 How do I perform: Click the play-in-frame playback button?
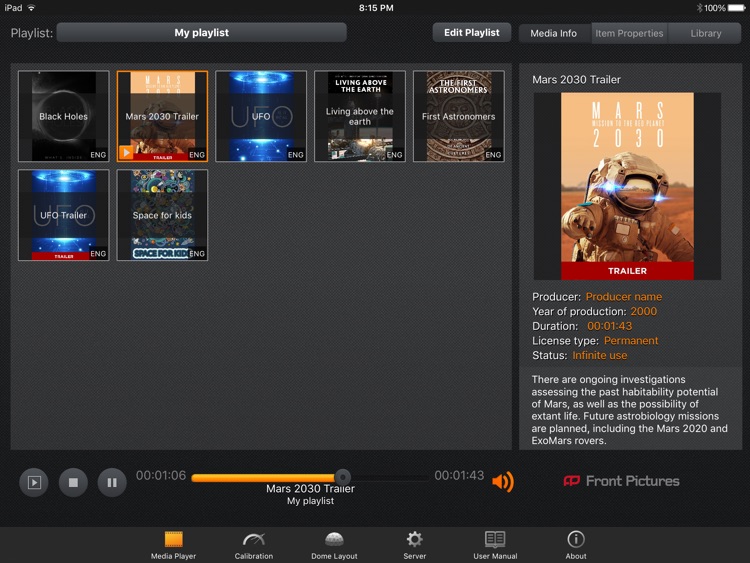click(34, 482)
